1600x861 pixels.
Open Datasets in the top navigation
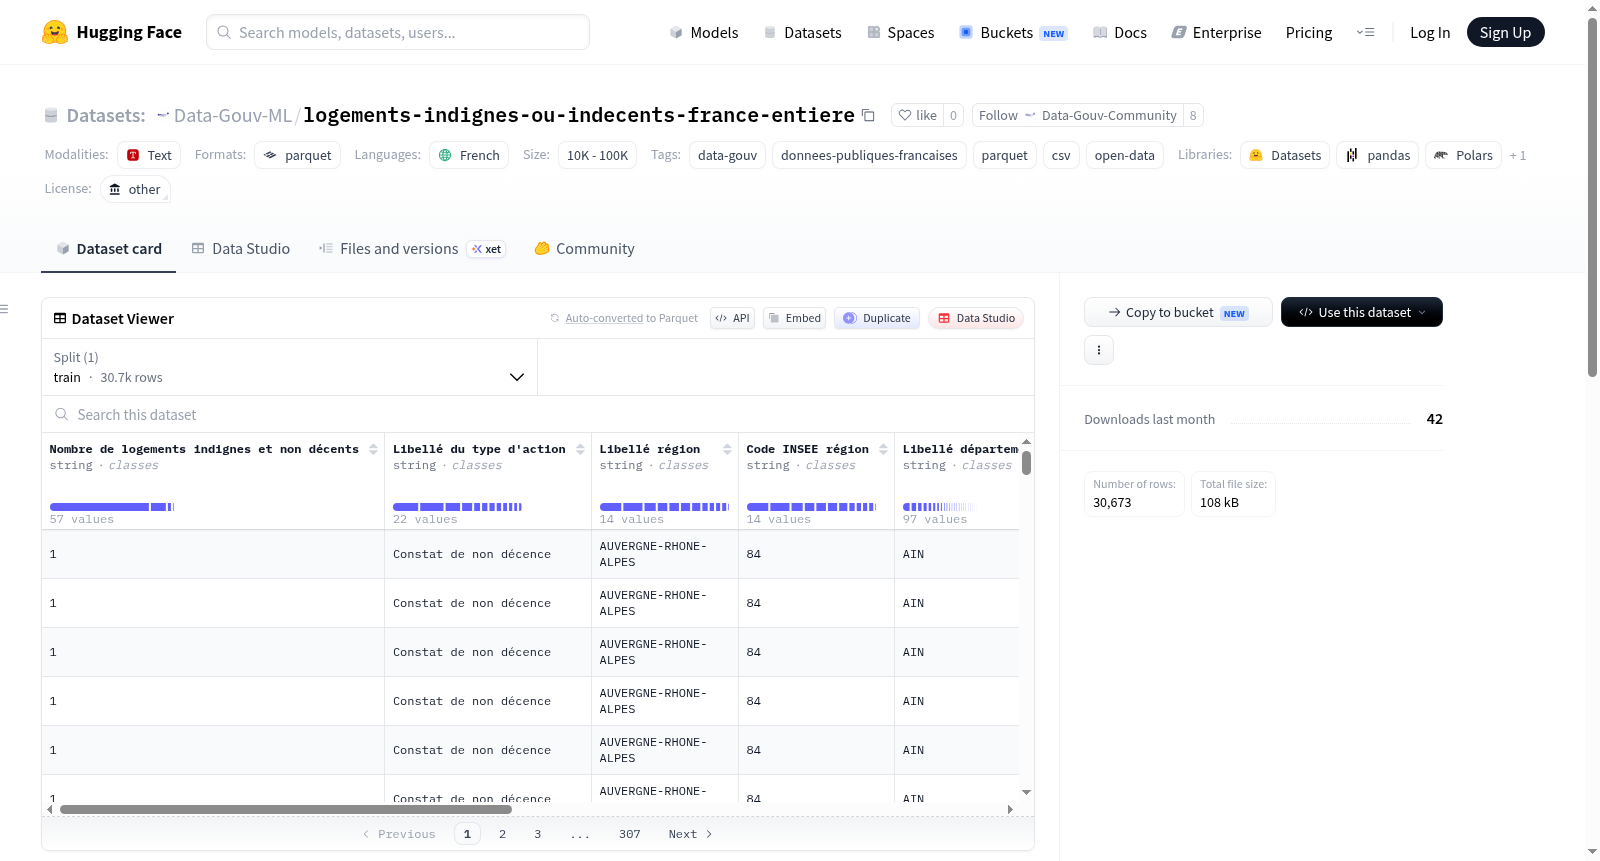coord(803,33)
